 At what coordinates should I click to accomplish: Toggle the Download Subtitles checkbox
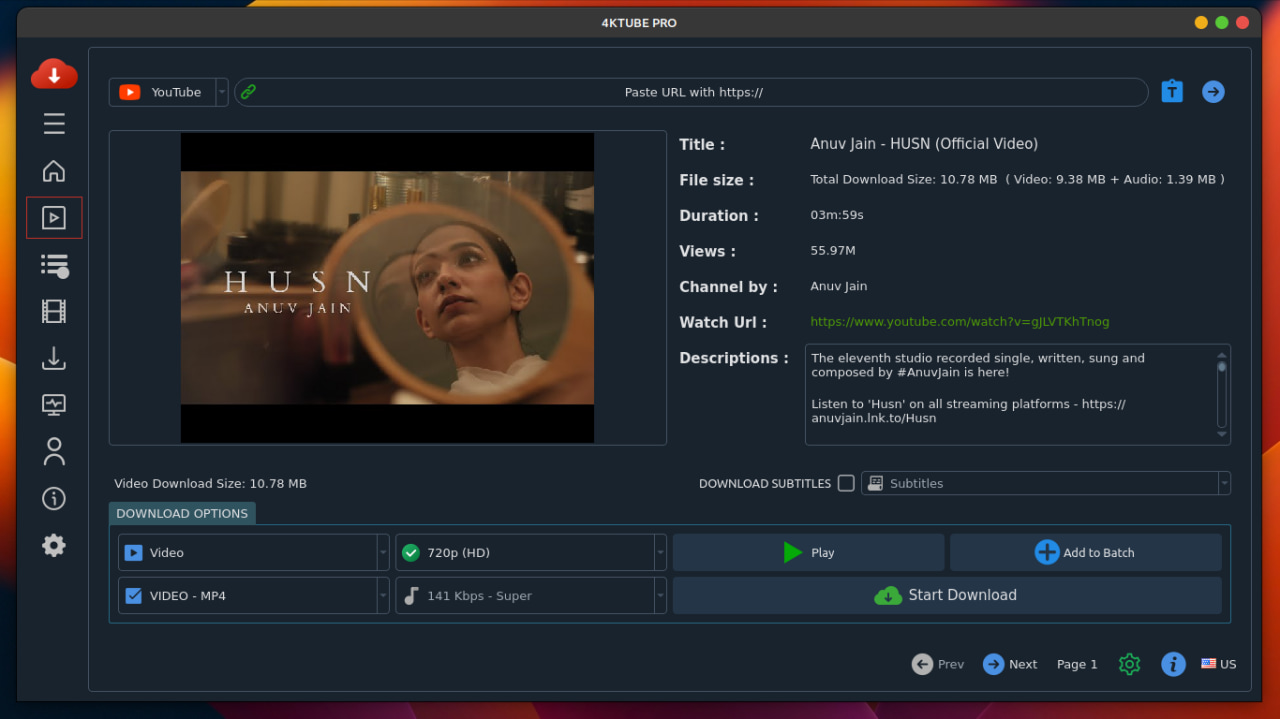(x=846, y=483)
